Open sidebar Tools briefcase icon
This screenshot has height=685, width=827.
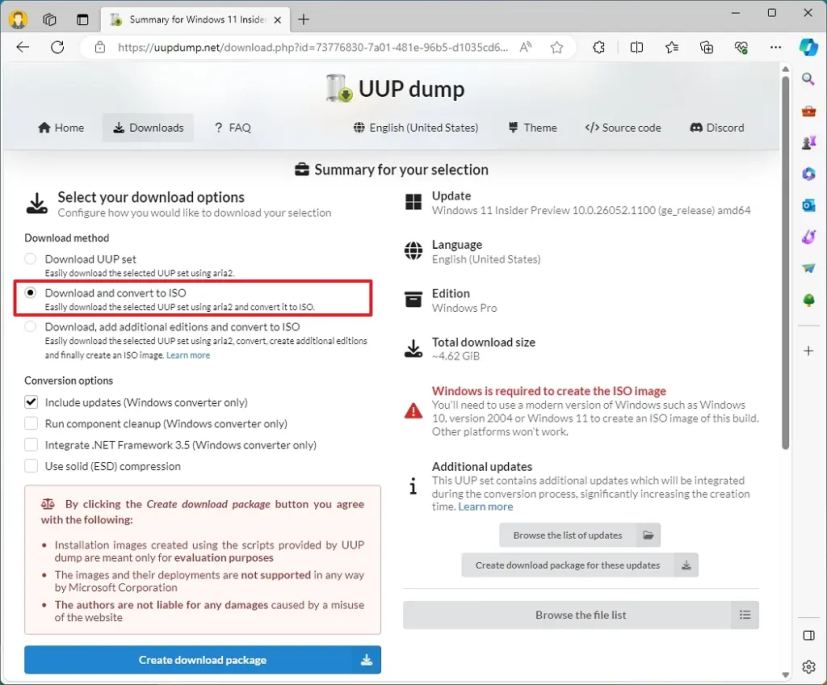[809, 111]
